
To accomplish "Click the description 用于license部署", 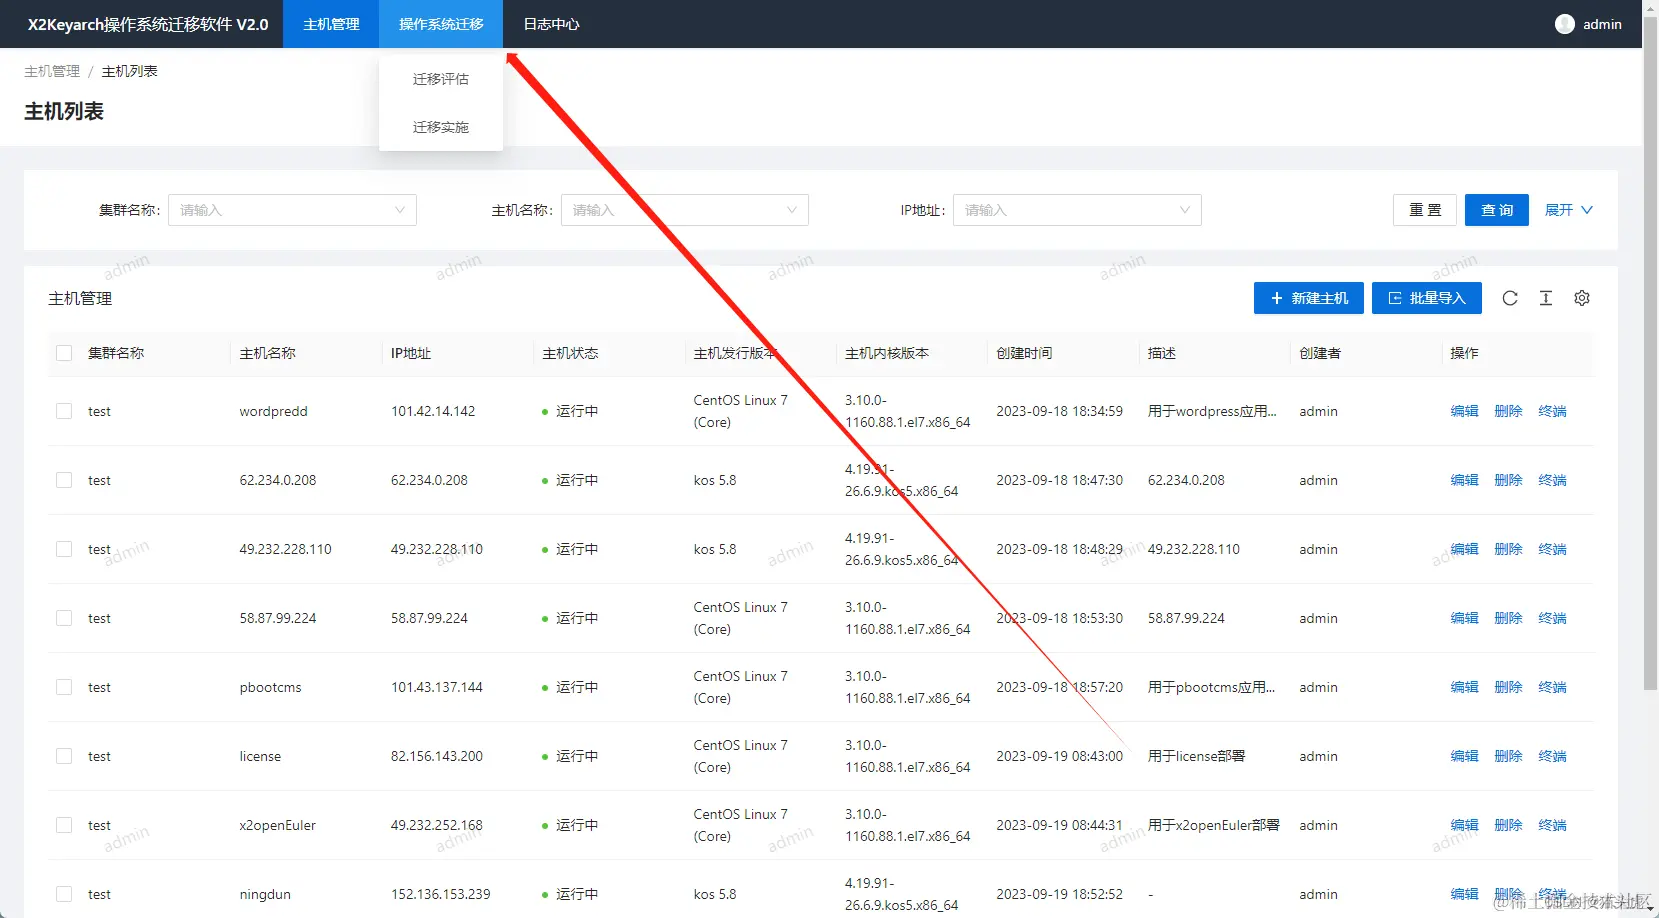I will [x=1196, y=756].
